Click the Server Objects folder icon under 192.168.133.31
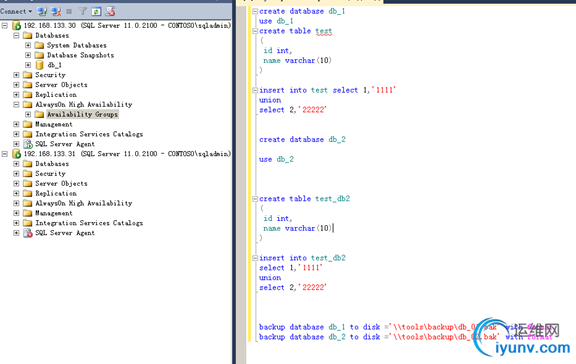Viewport: 576px width, 364px height. coord(28,183)
